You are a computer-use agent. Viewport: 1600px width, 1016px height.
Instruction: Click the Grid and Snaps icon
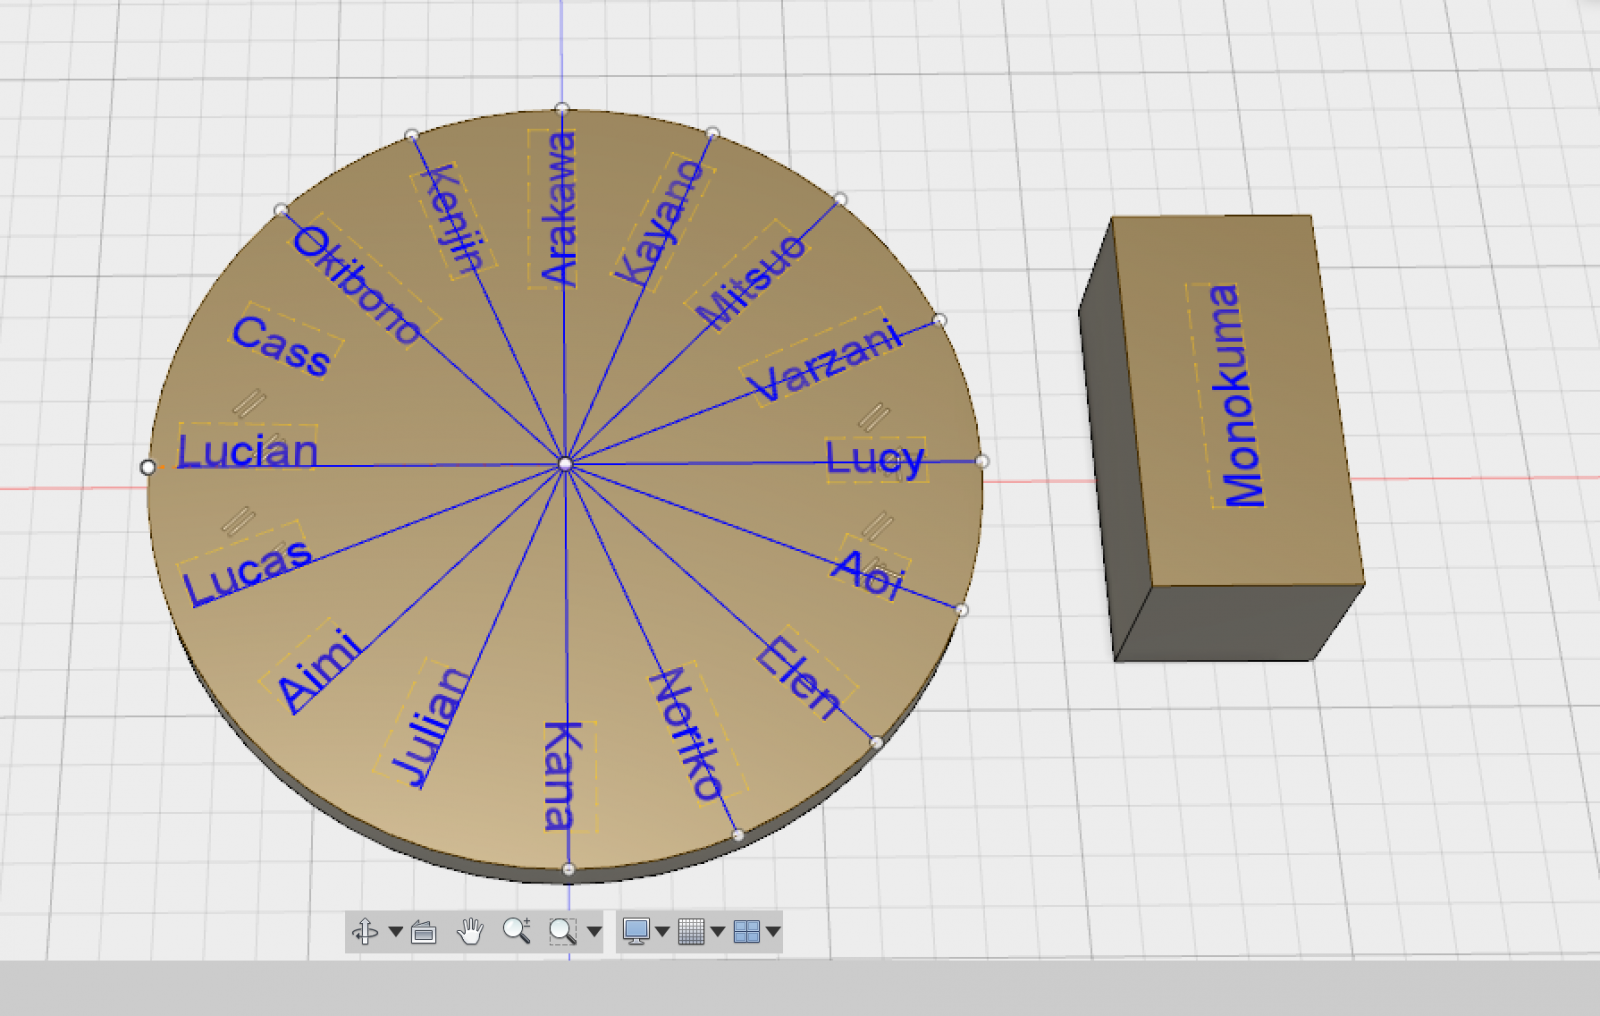pos(691,932)
